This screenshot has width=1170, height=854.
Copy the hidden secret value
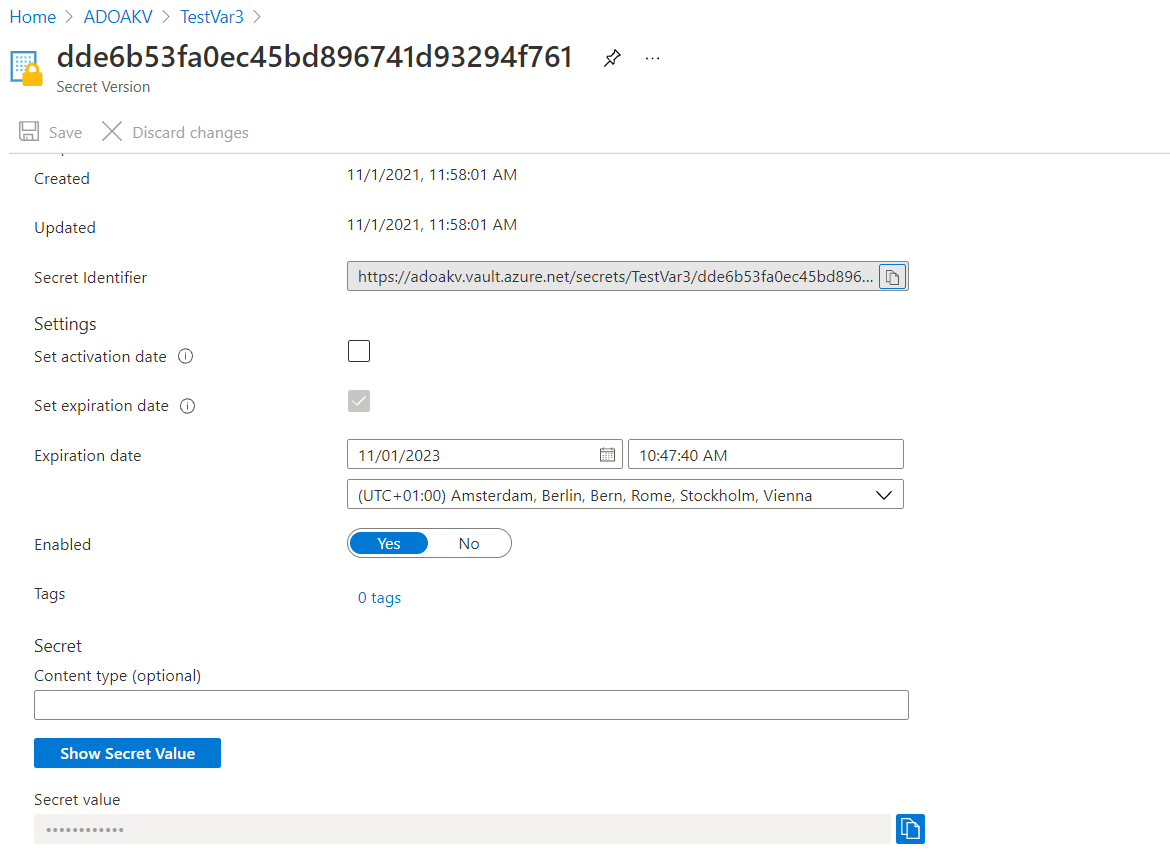[x=910, y=828]
